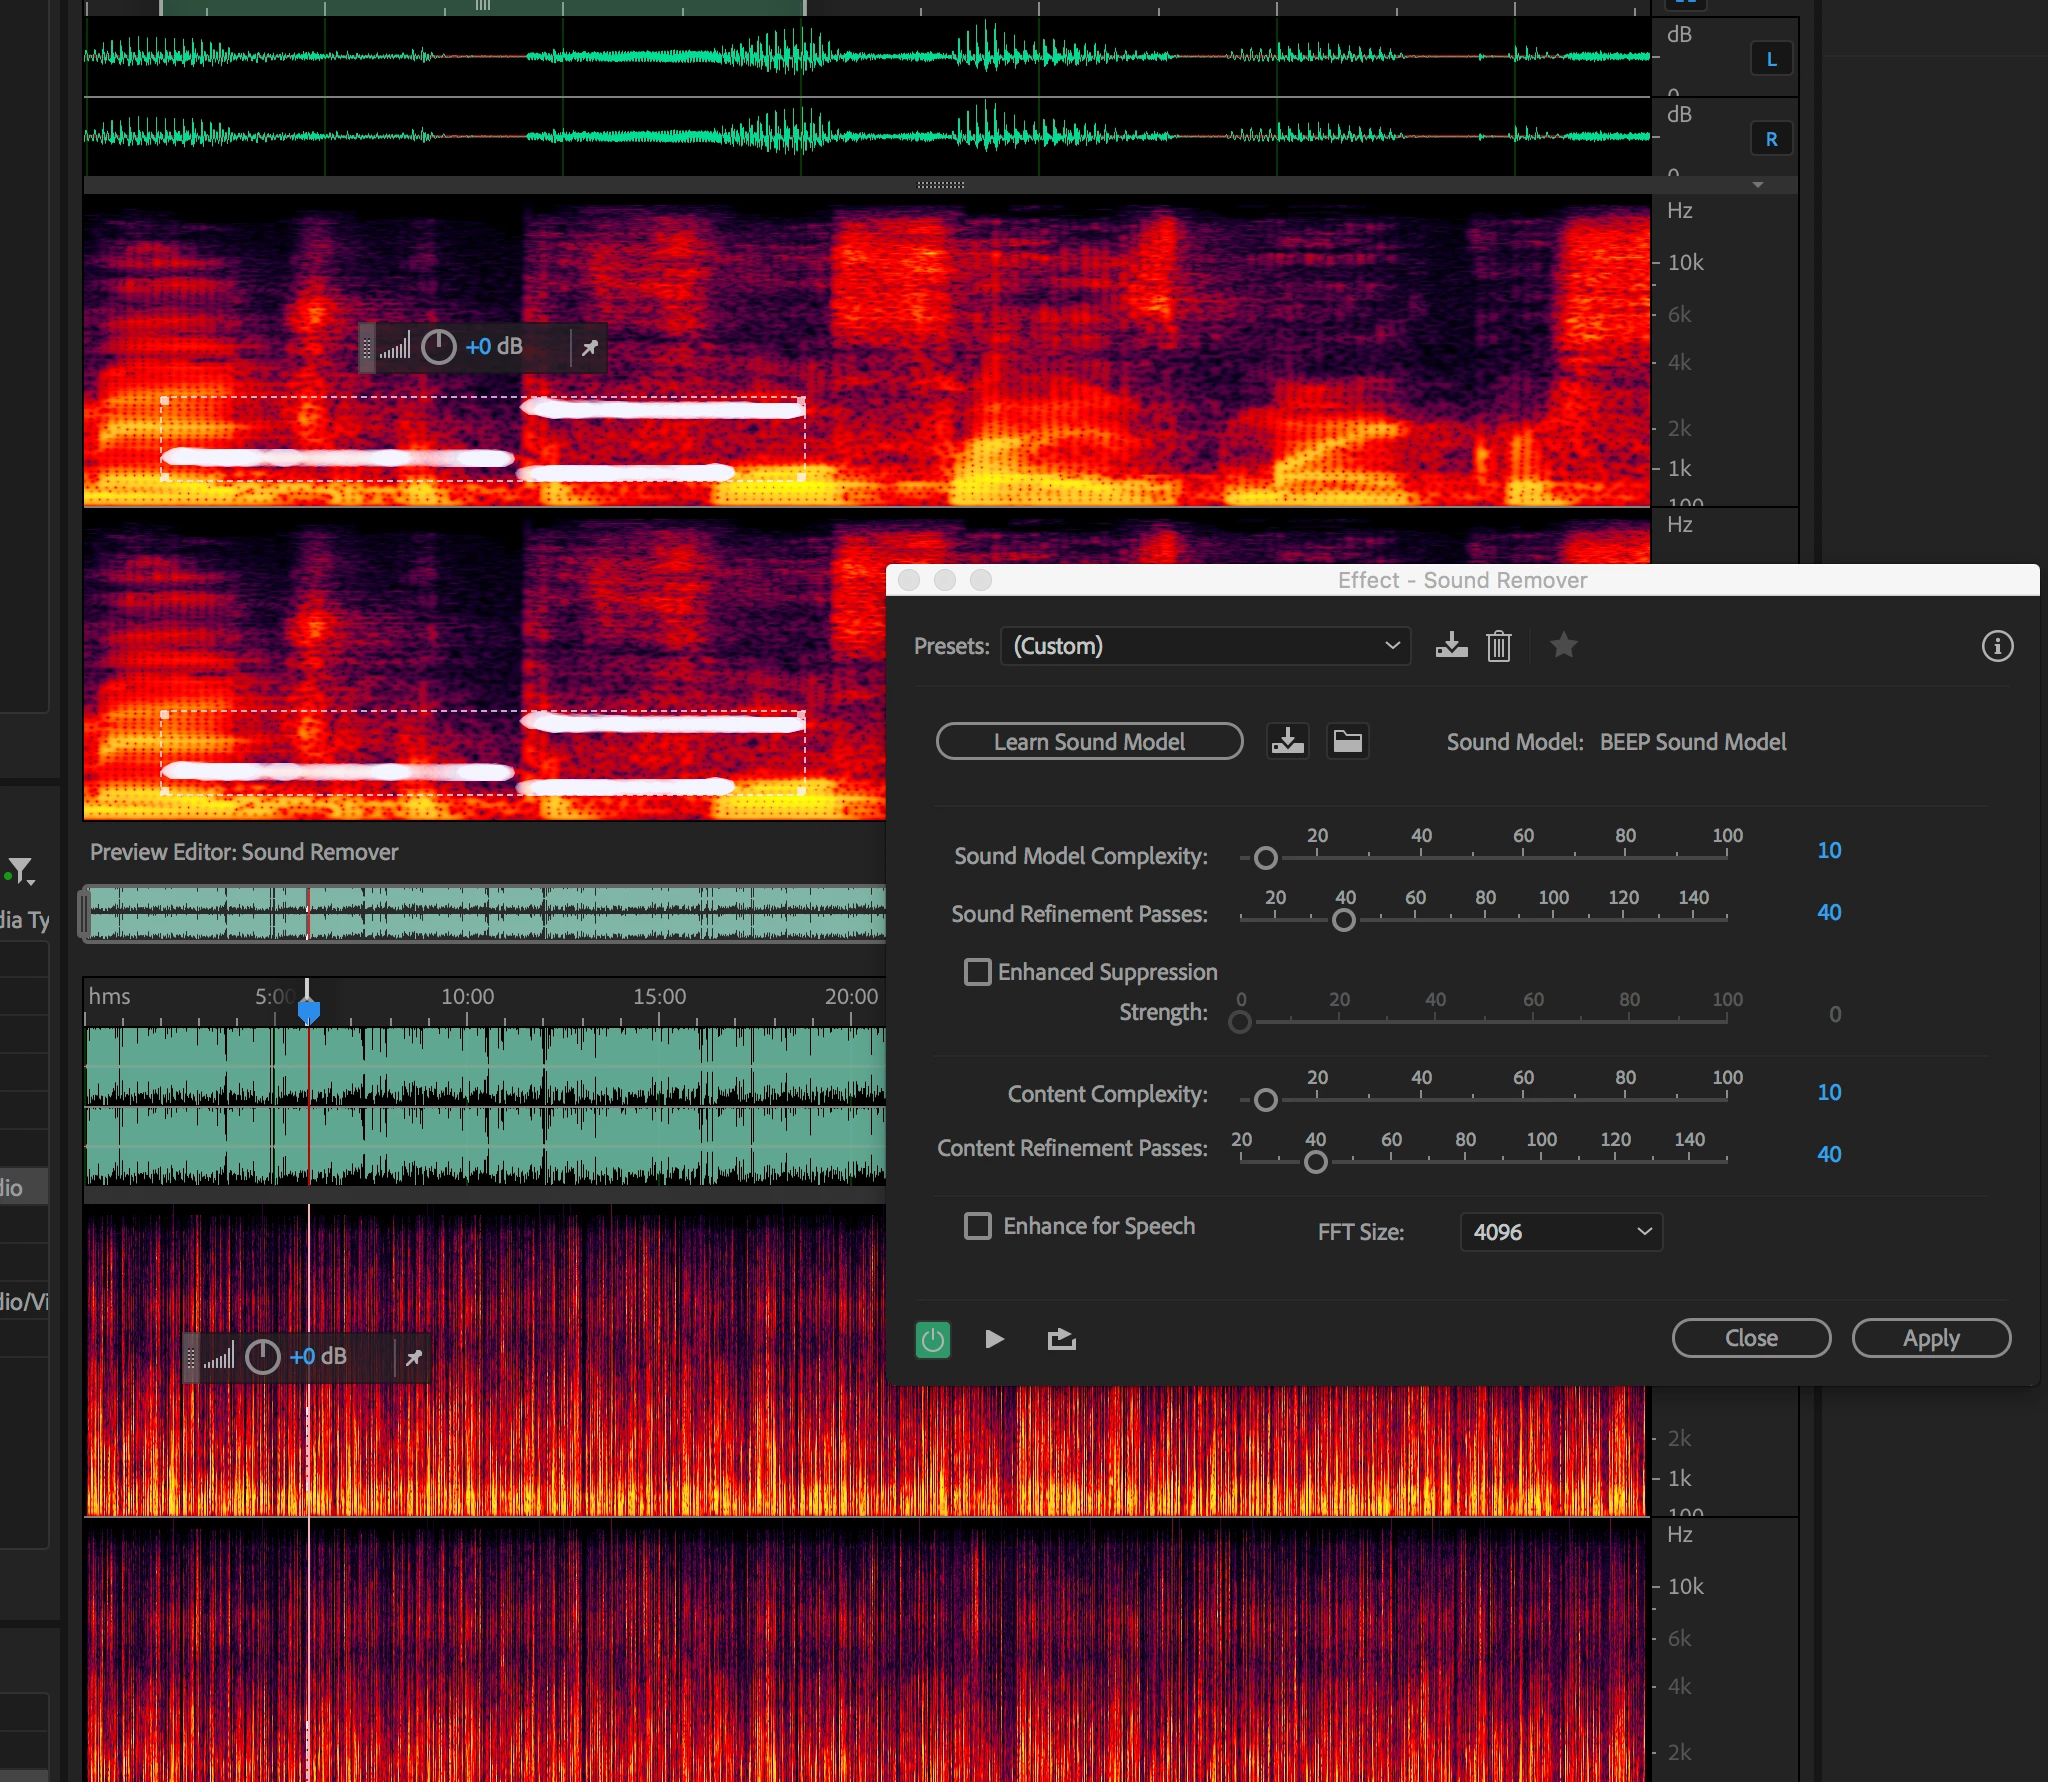
Task: Click Sound Model Complexity slider handle
Action: click(x=1265, y=858)
